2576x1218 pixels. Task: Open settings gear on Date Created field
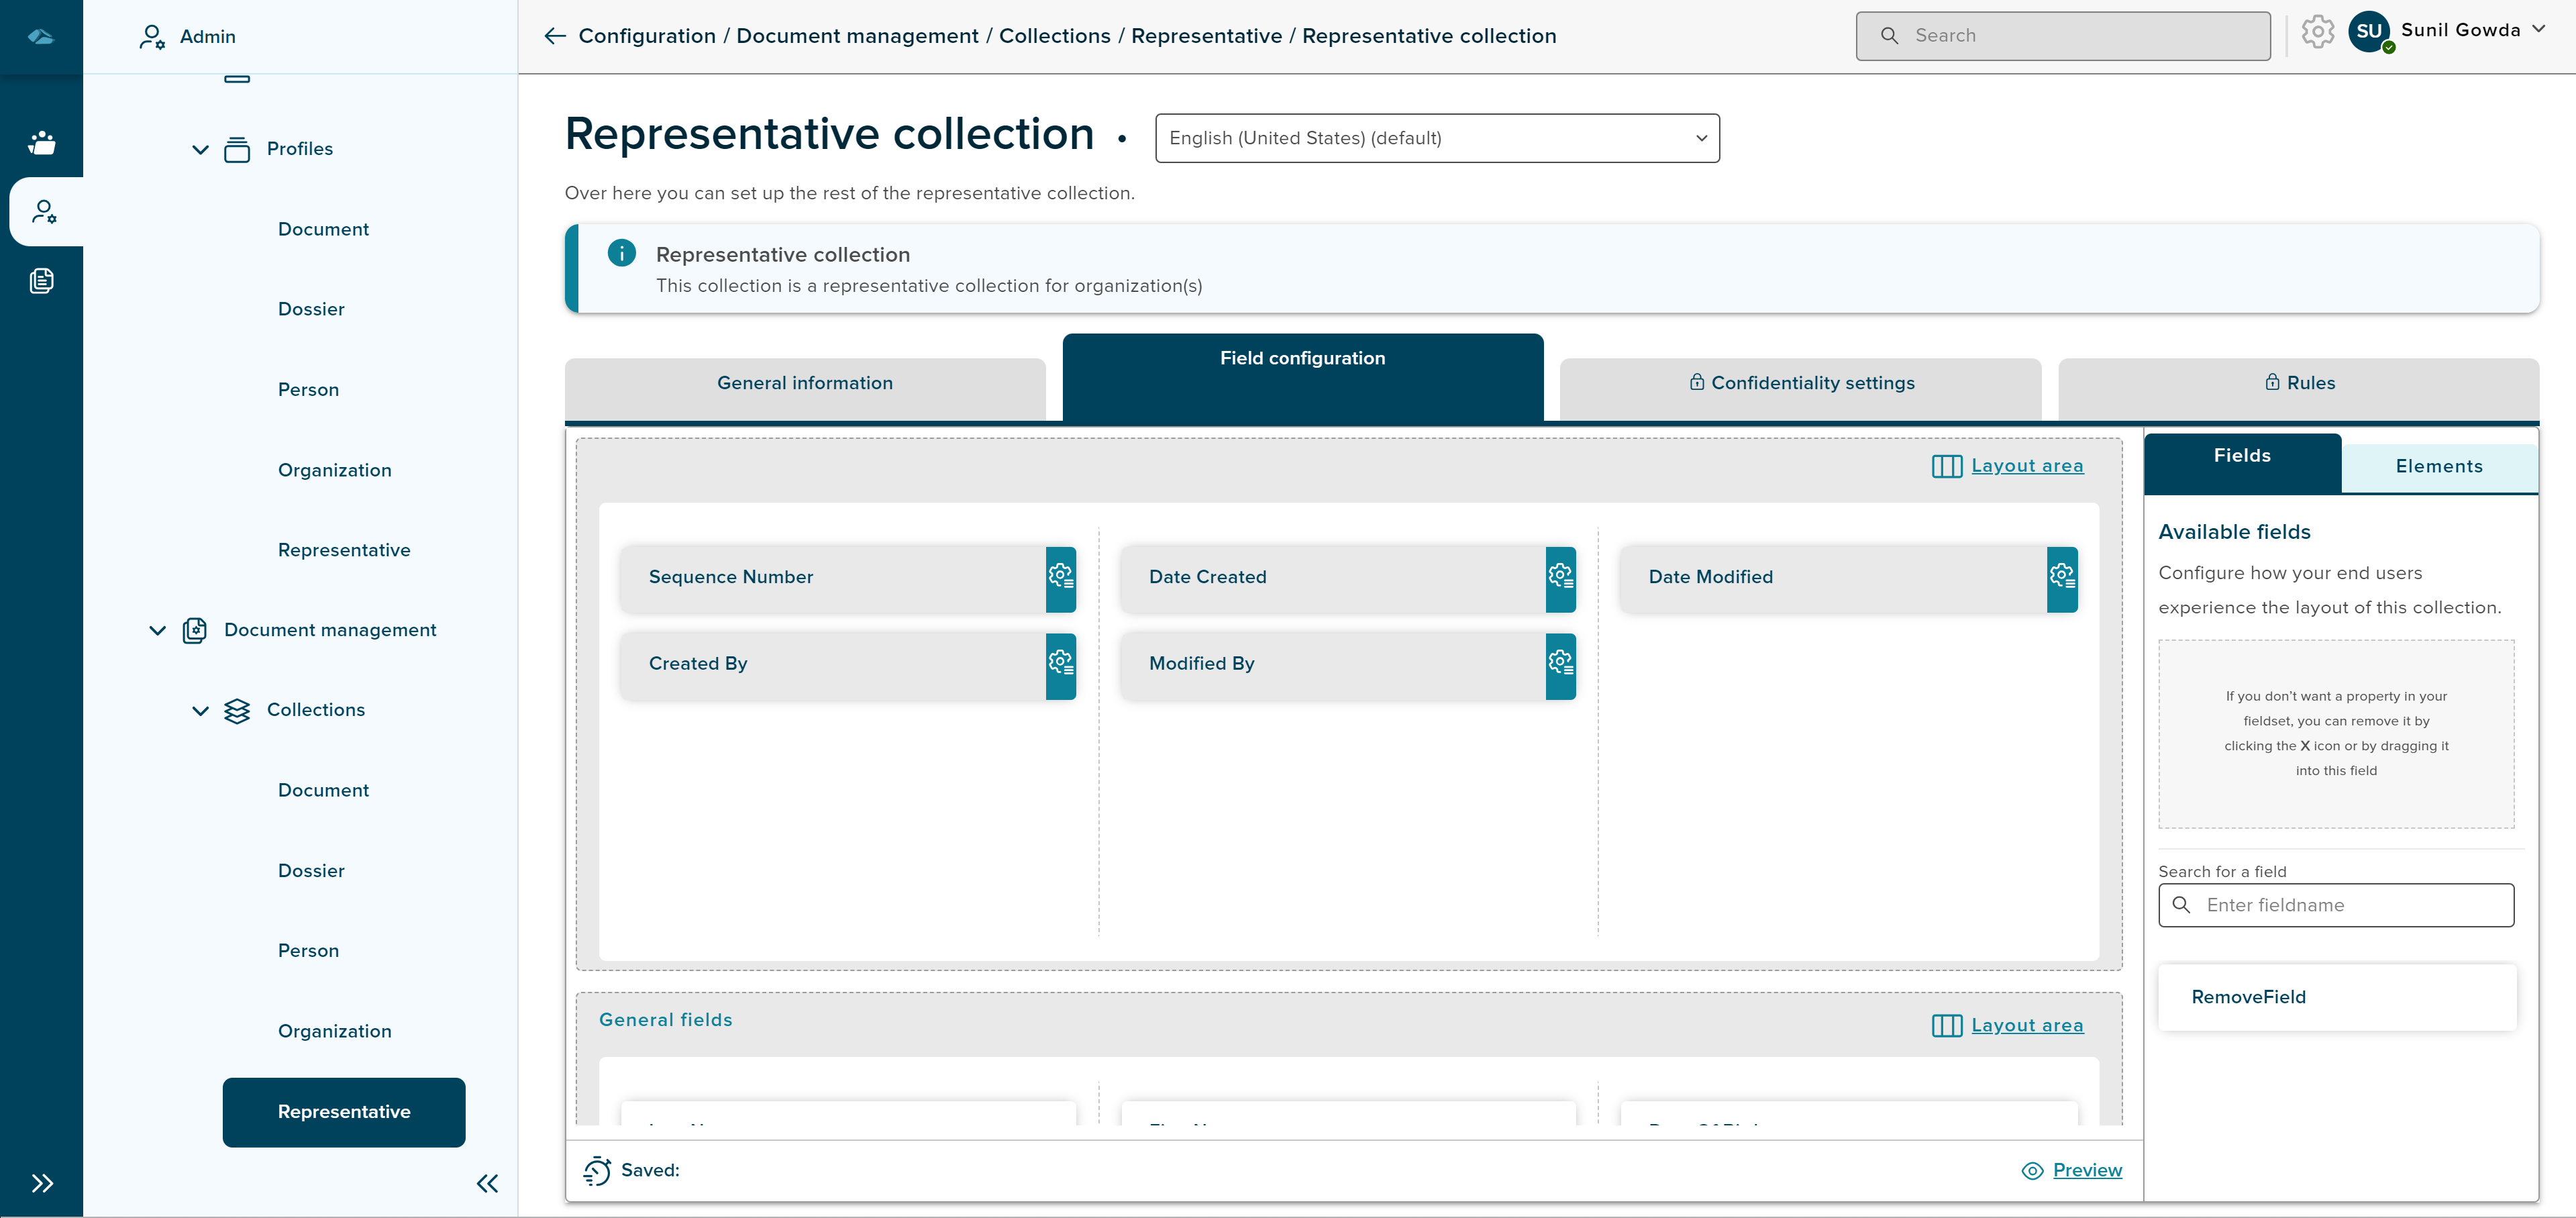pos(1559,577)
